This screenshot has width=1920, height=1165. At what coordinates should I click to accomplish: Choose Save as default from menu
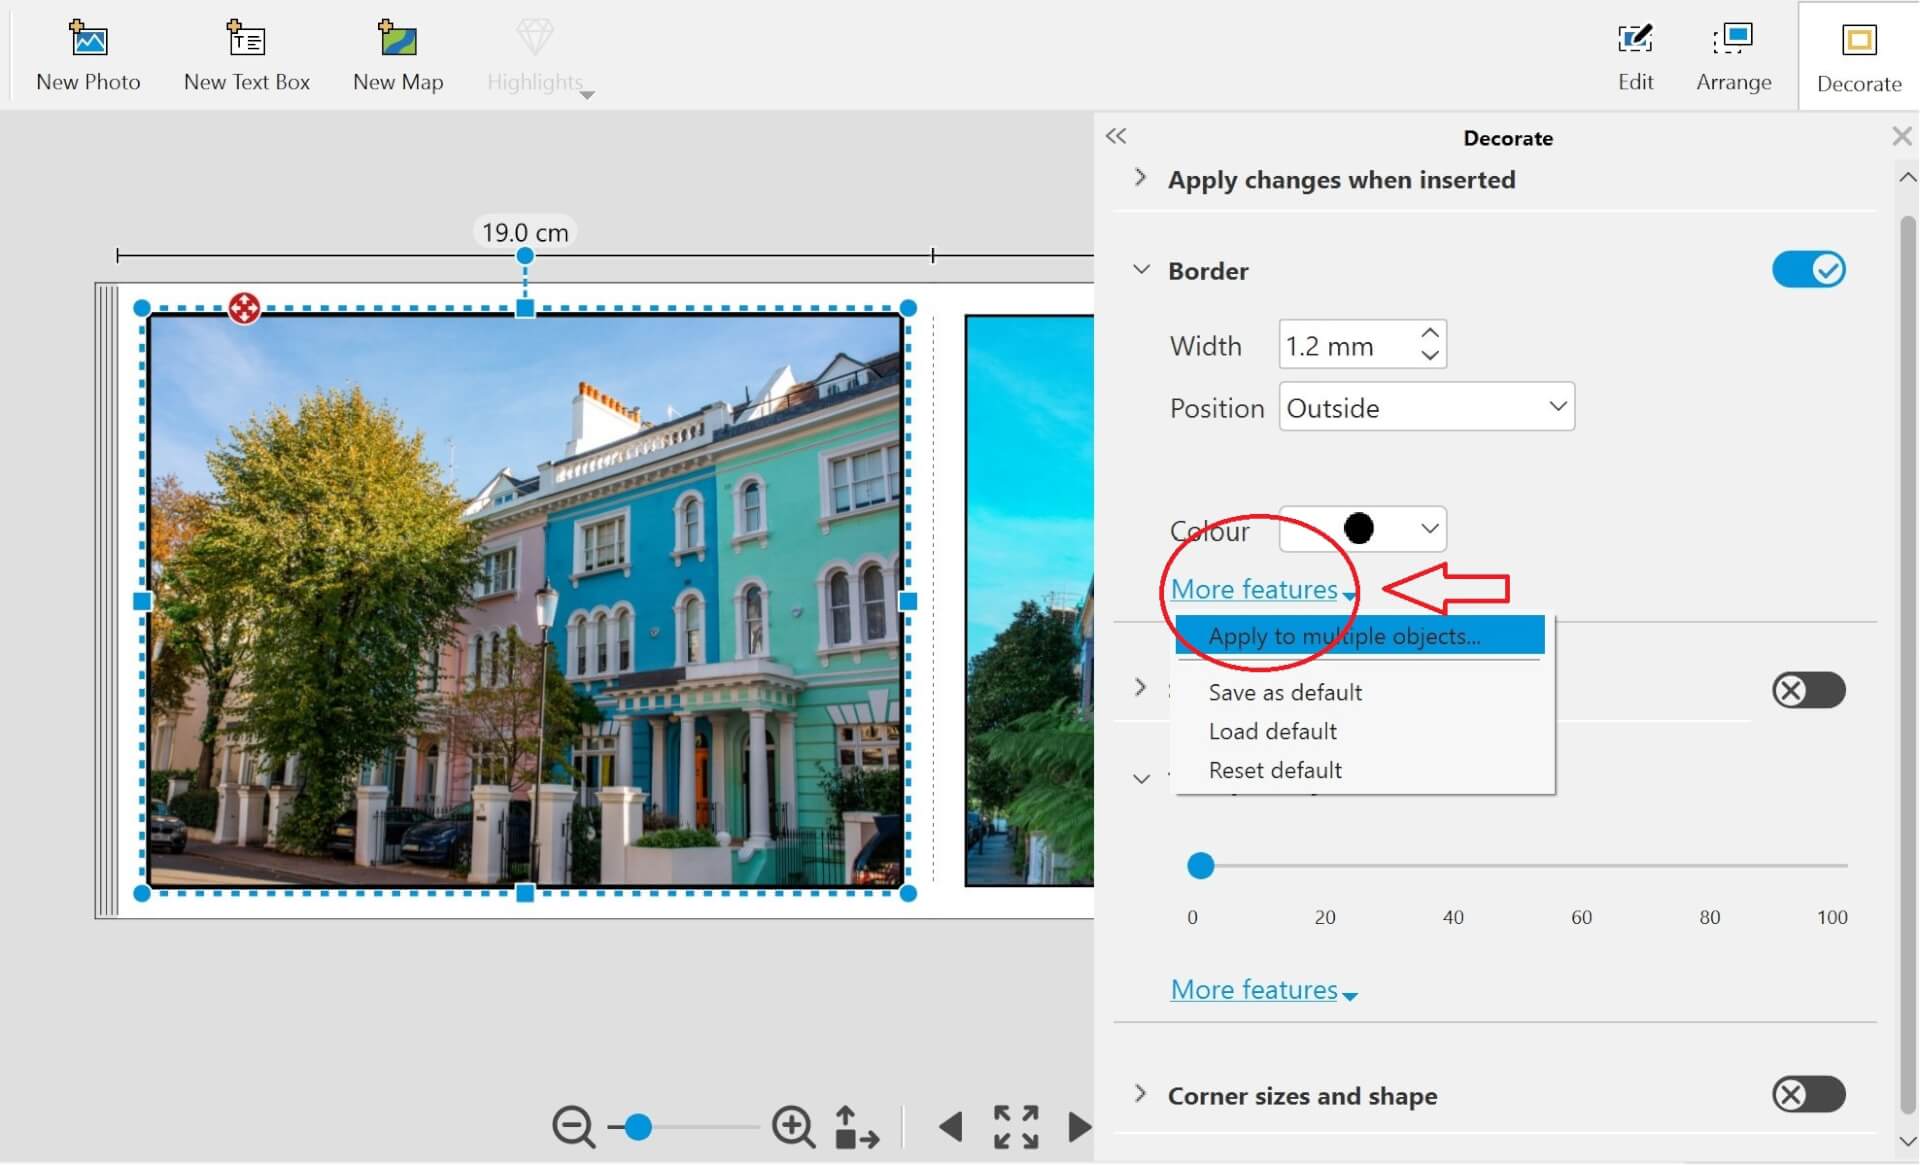point(1285,692)
